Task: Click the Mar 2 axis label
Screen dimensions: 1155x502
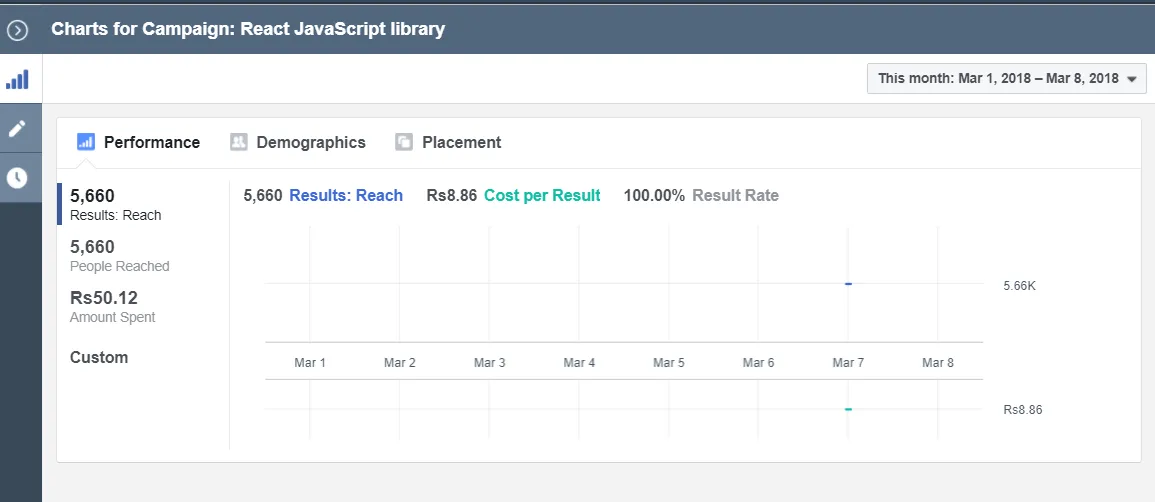Action: point(400,363)
